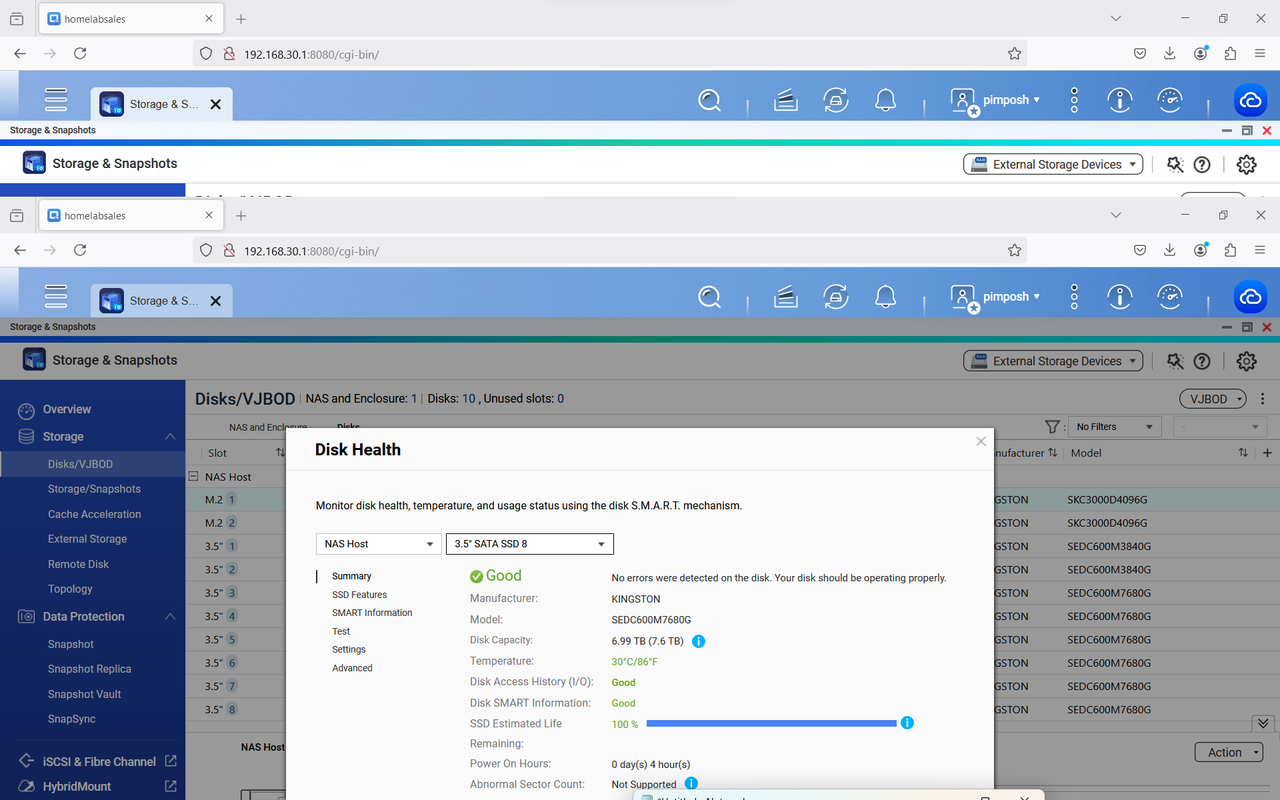This screenshot has width=1280, height=800.
Task: Open the vertical dots More menu in front window header
Action: point(1074,296)
